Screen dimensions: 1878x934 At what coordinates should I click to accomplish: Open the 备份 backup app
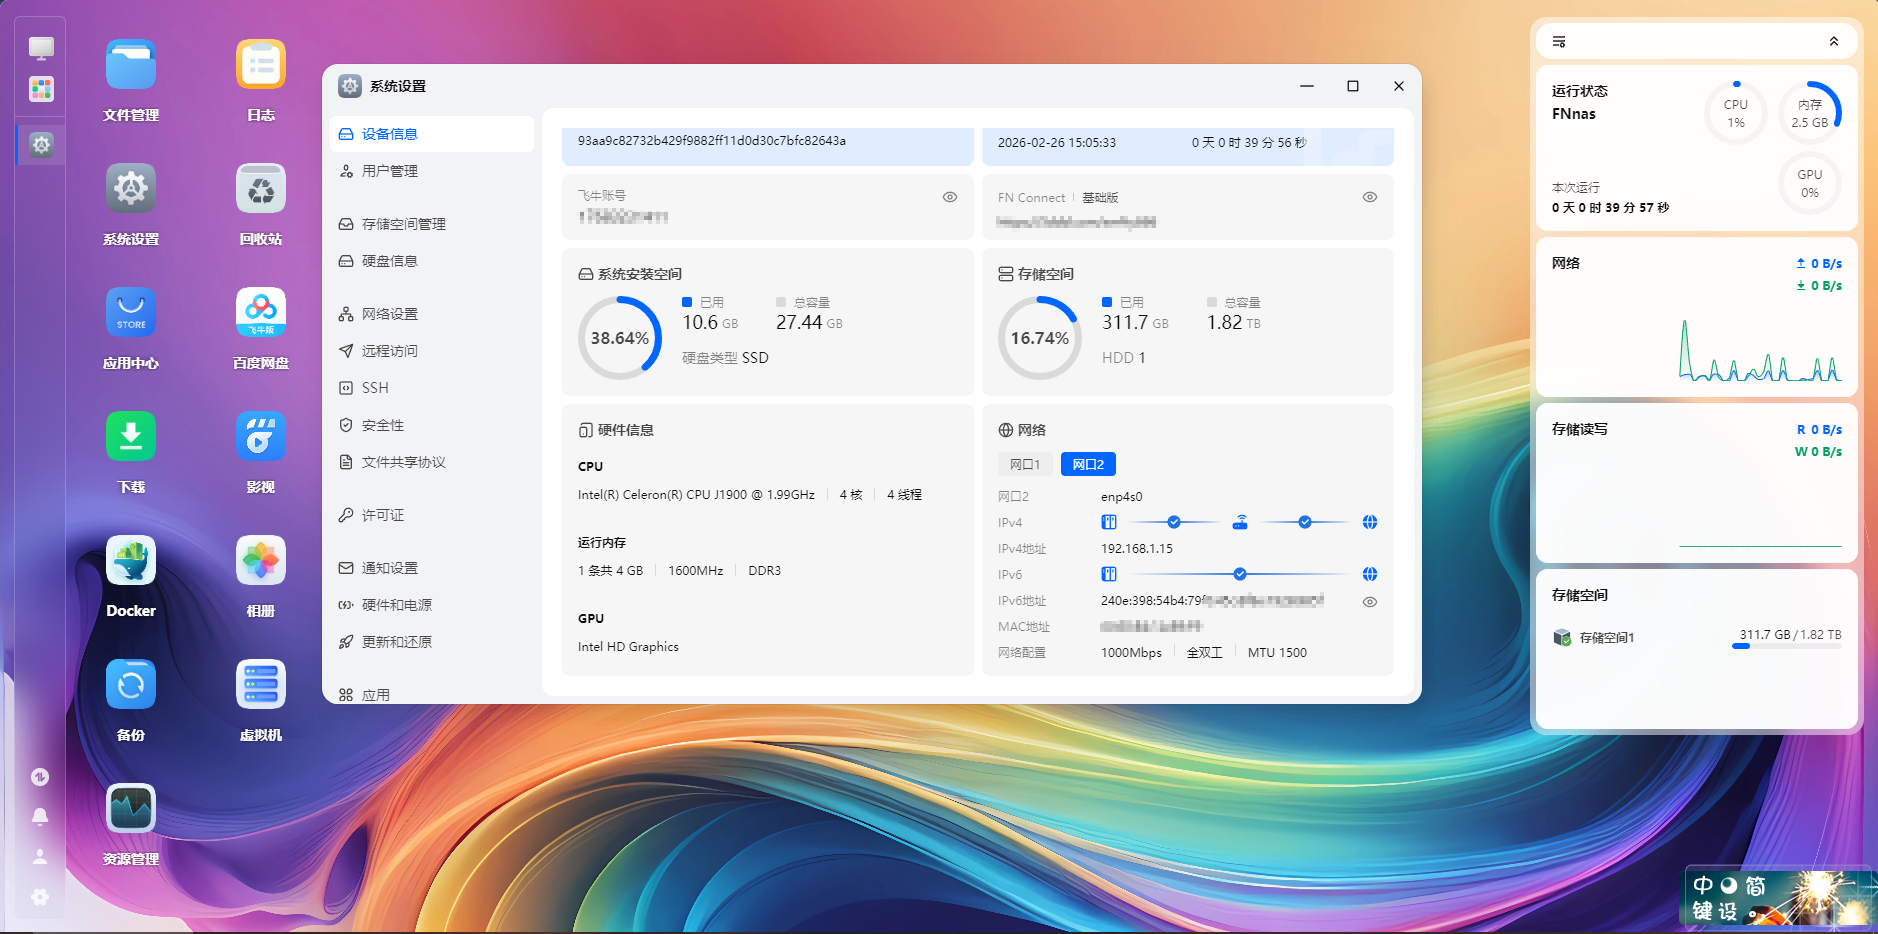point(131,685)
